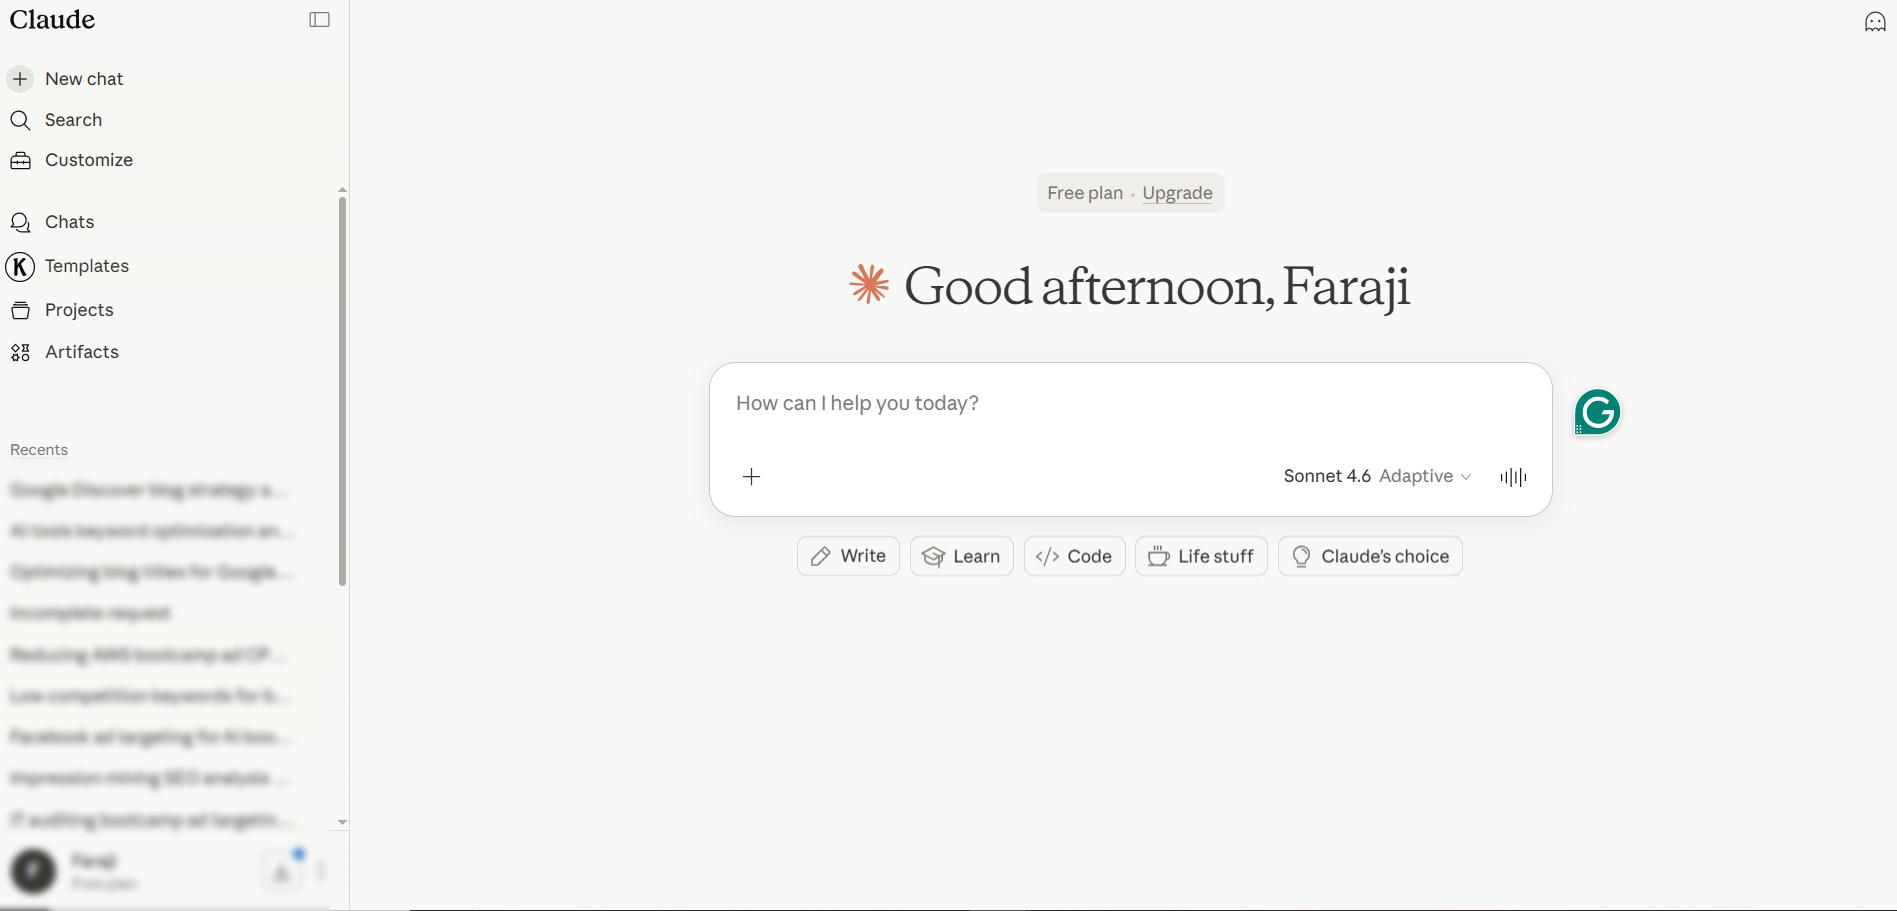The image size is (1897, 911).
Task: Collapse the sidebar with the panel icon
Action: 319,20
